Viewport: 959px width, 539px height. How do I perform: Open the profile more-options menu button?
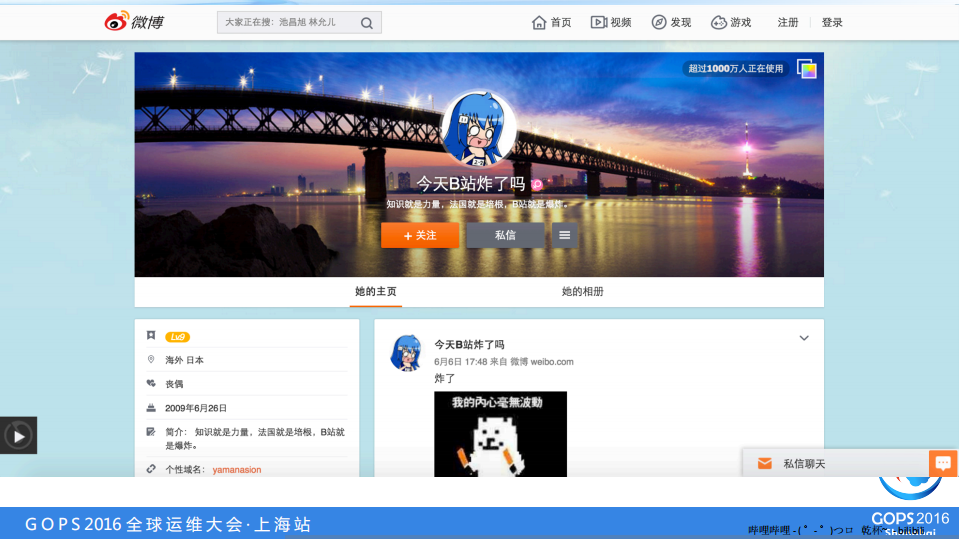pyautogui.click(x=564, y=235)
